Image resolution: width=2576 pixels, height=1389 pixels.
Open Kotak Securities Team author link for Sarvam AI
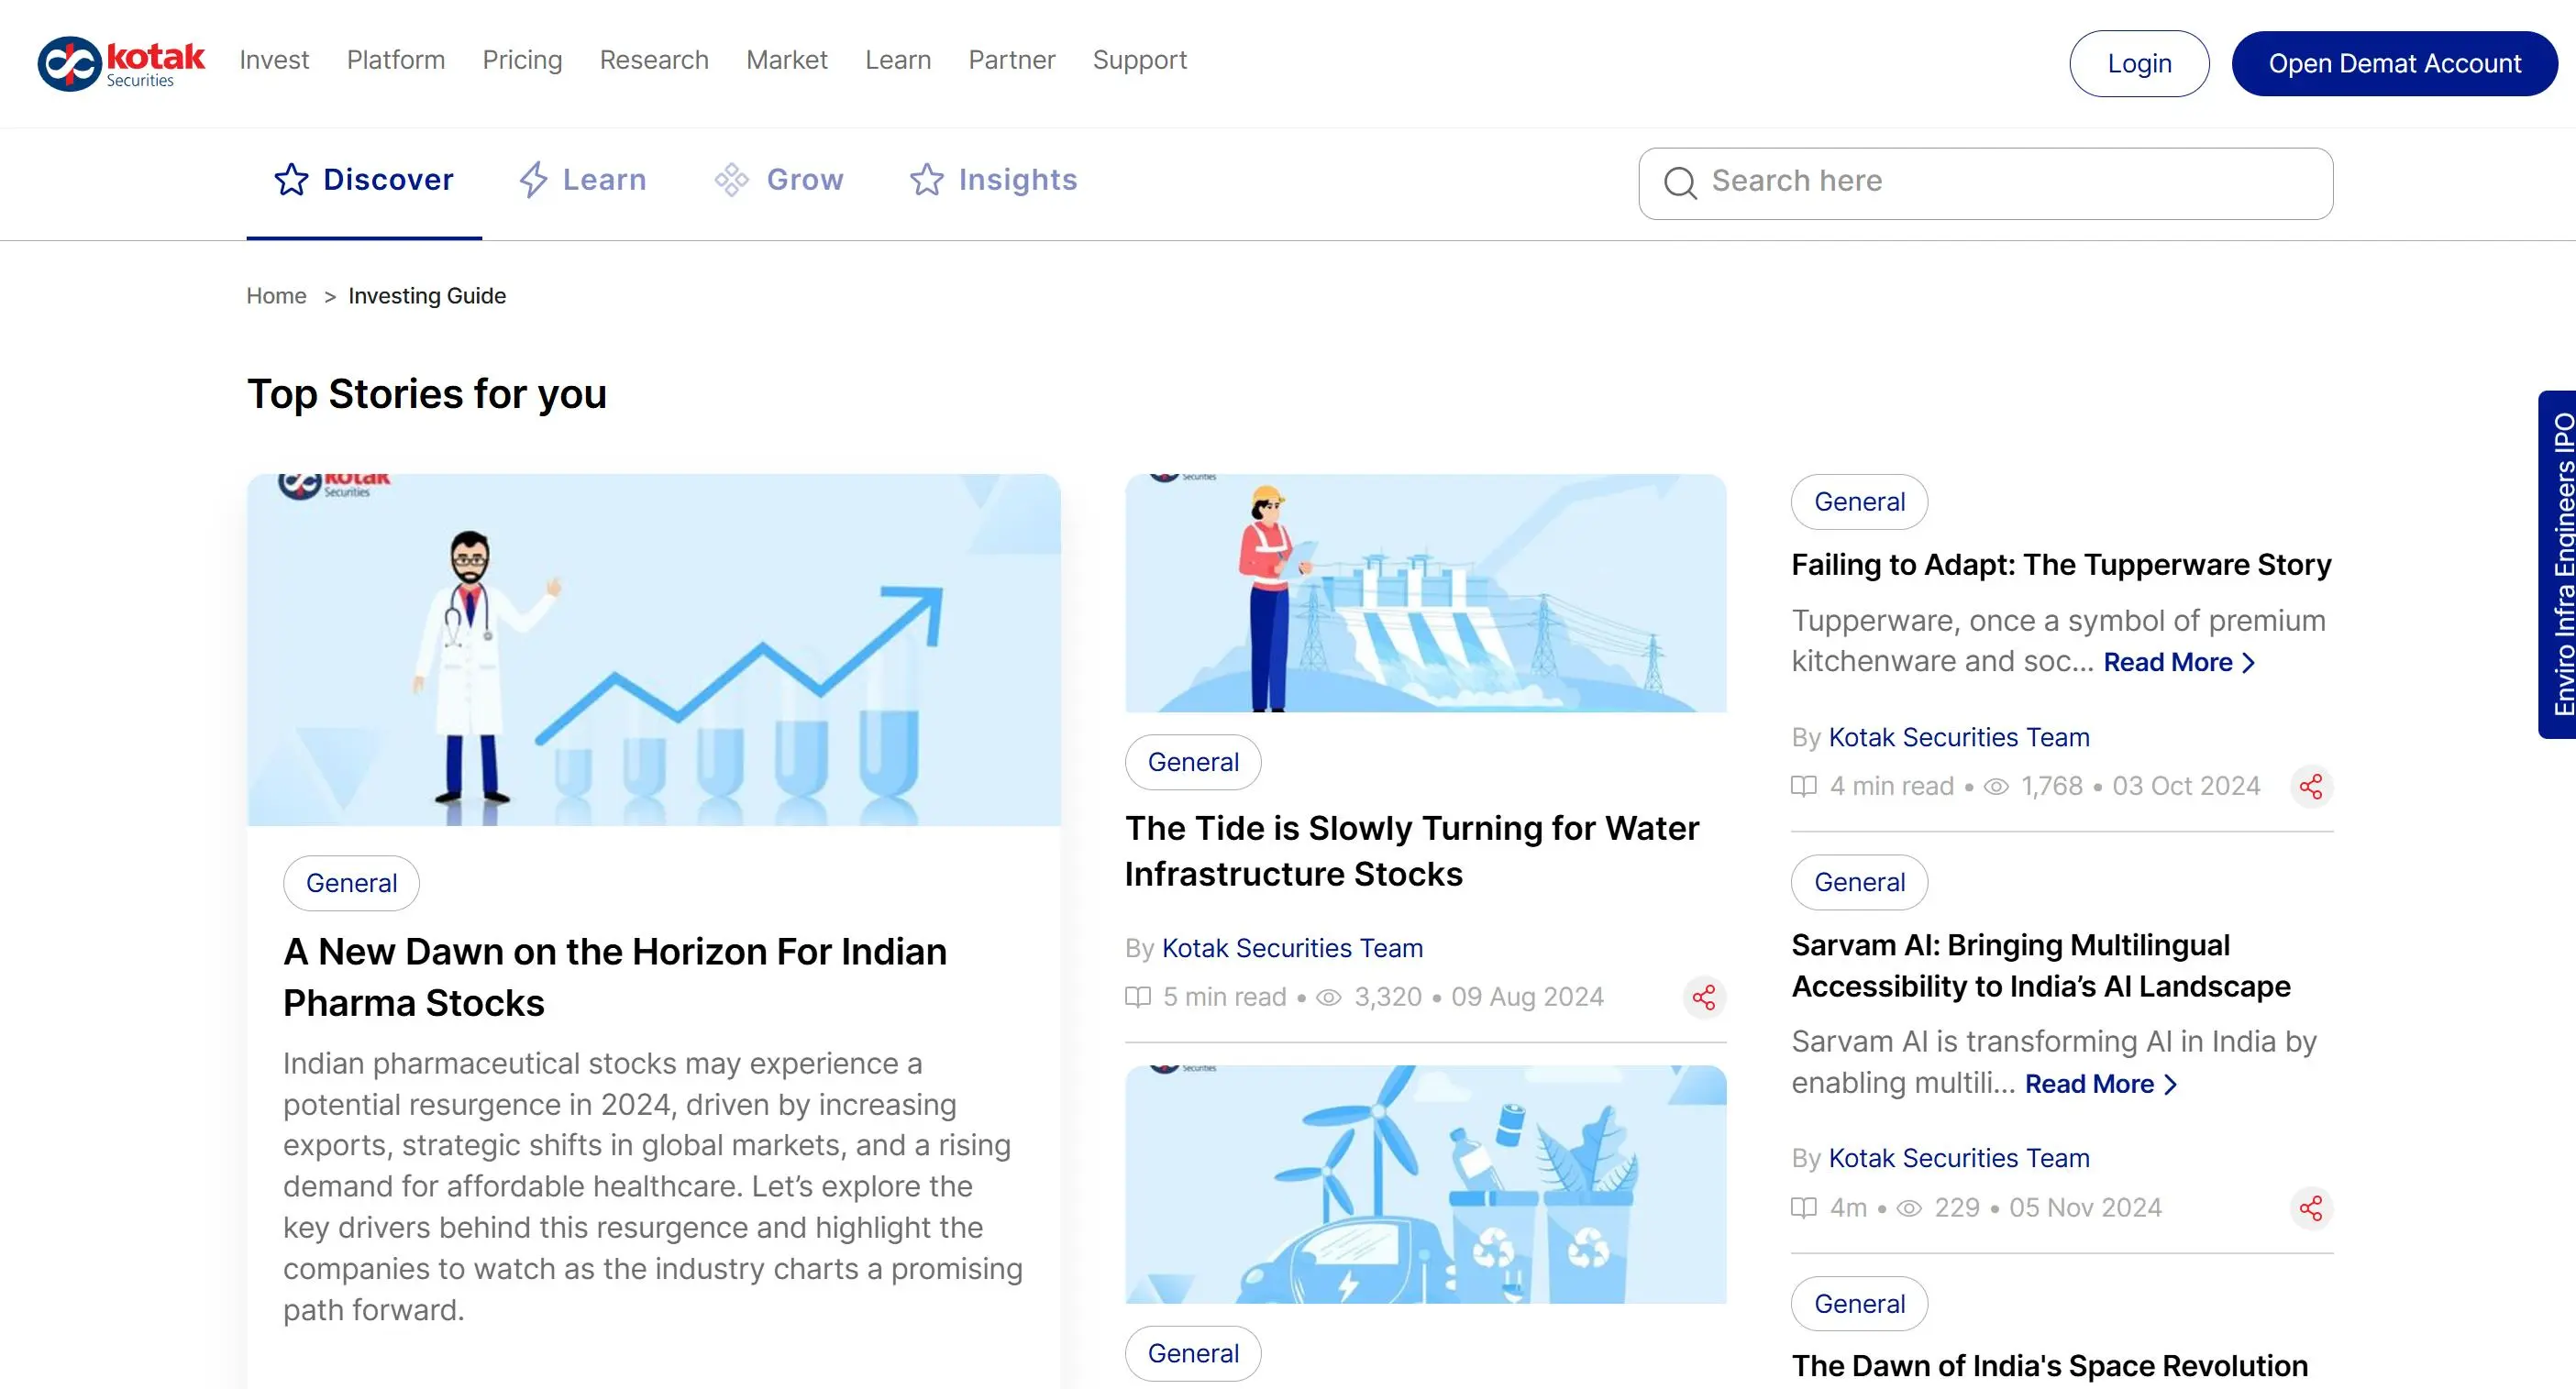coord(1959,1158)
